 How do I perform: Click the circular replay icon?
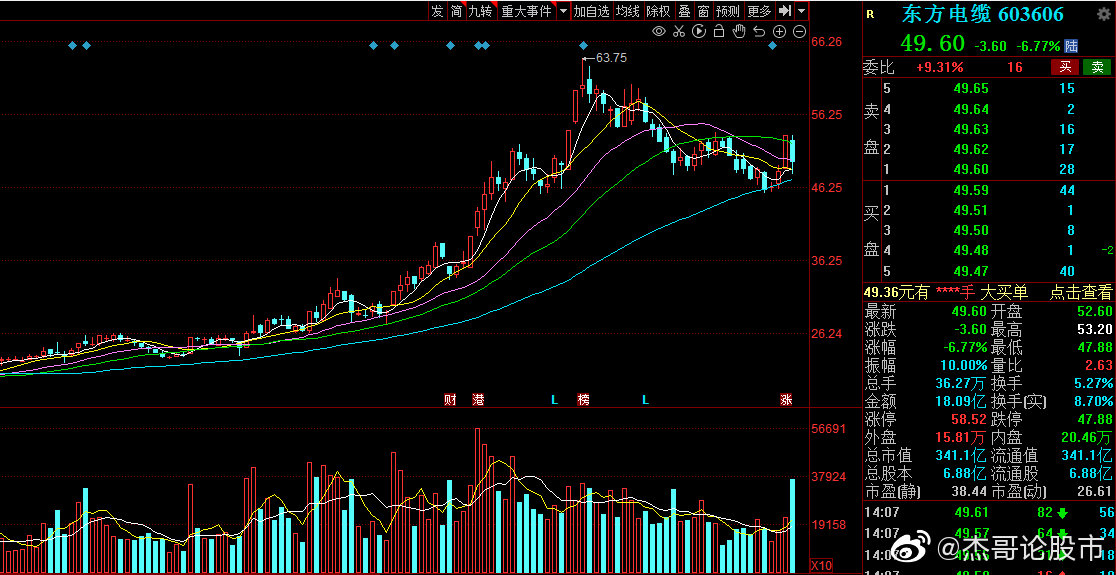(x=699, y=32)
